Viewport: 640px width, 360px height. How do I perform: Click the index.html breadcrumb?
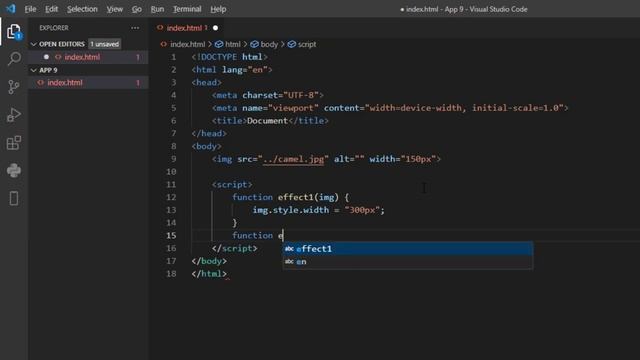tap(187, 44)
